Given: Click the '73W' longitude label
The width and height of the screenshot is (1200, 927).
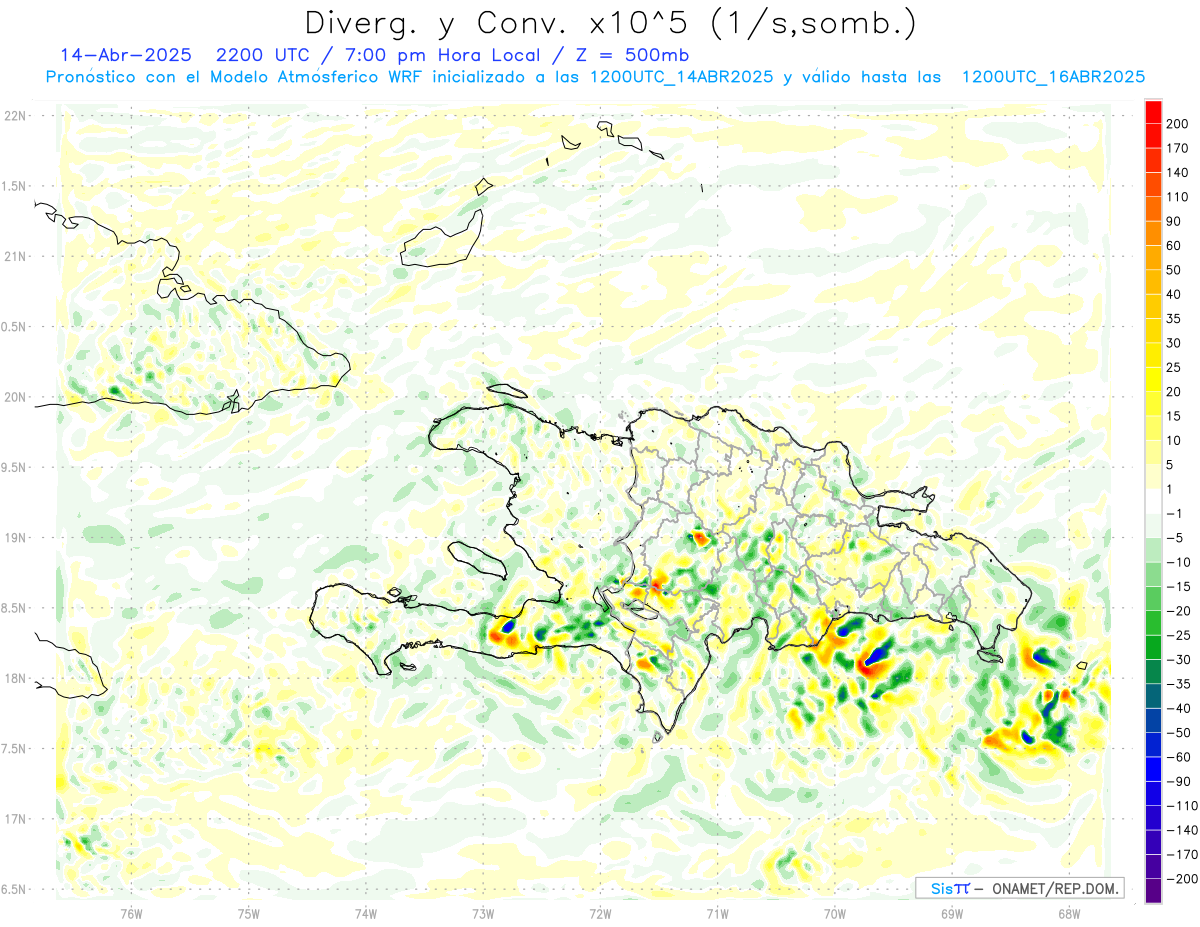Looking at the screenshot, I should 482,913.
